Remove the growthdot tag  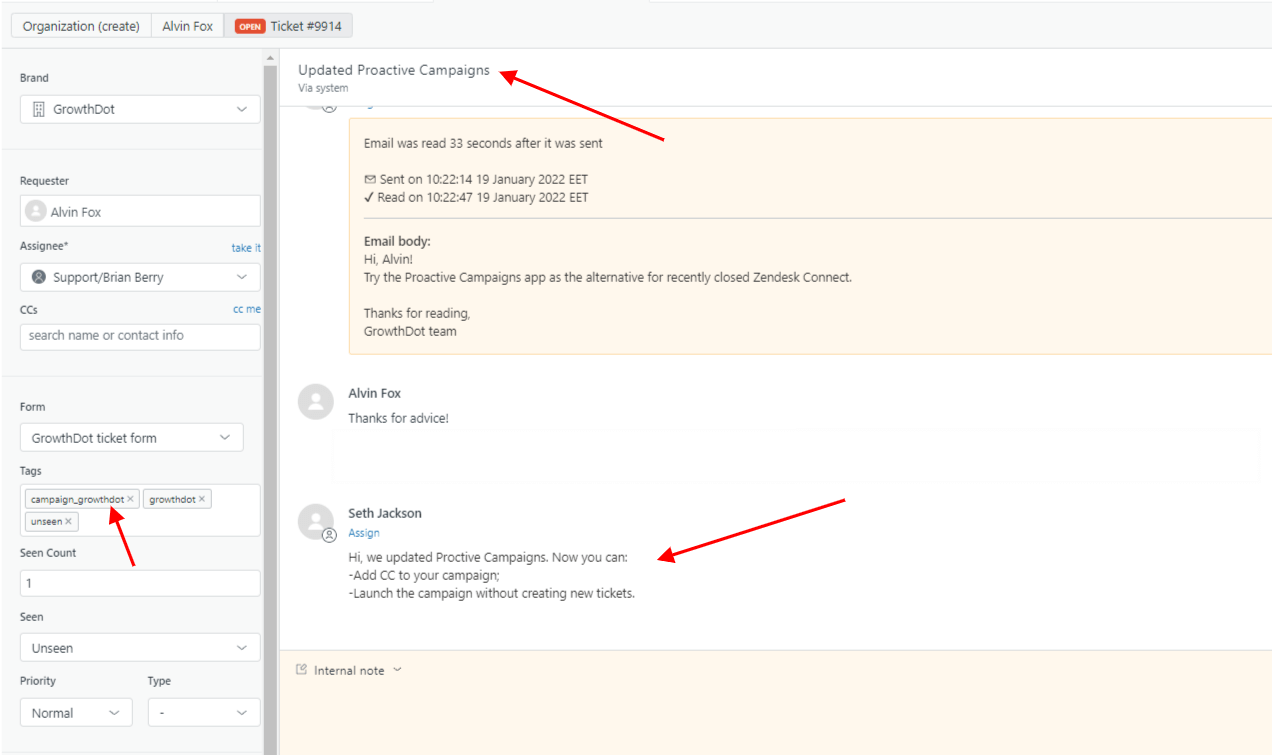pos(202,499)
